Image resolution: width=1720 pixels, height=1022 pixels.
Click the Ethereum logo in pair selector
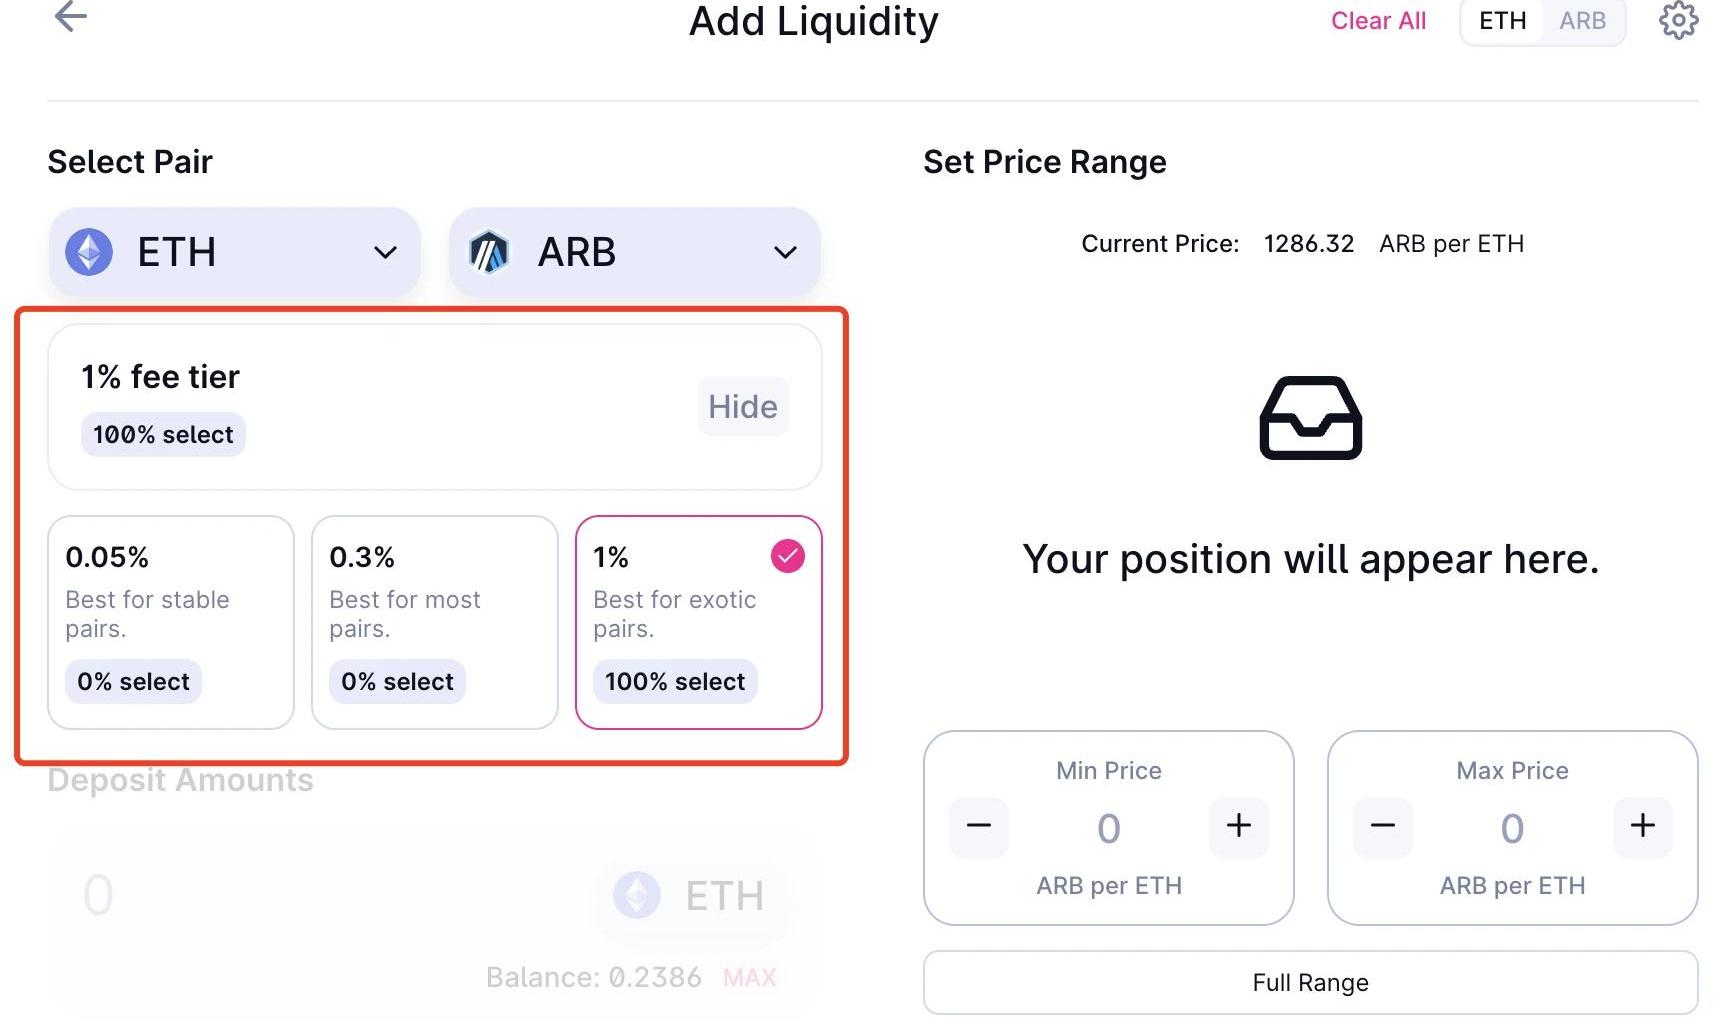[x=89, y=252]
